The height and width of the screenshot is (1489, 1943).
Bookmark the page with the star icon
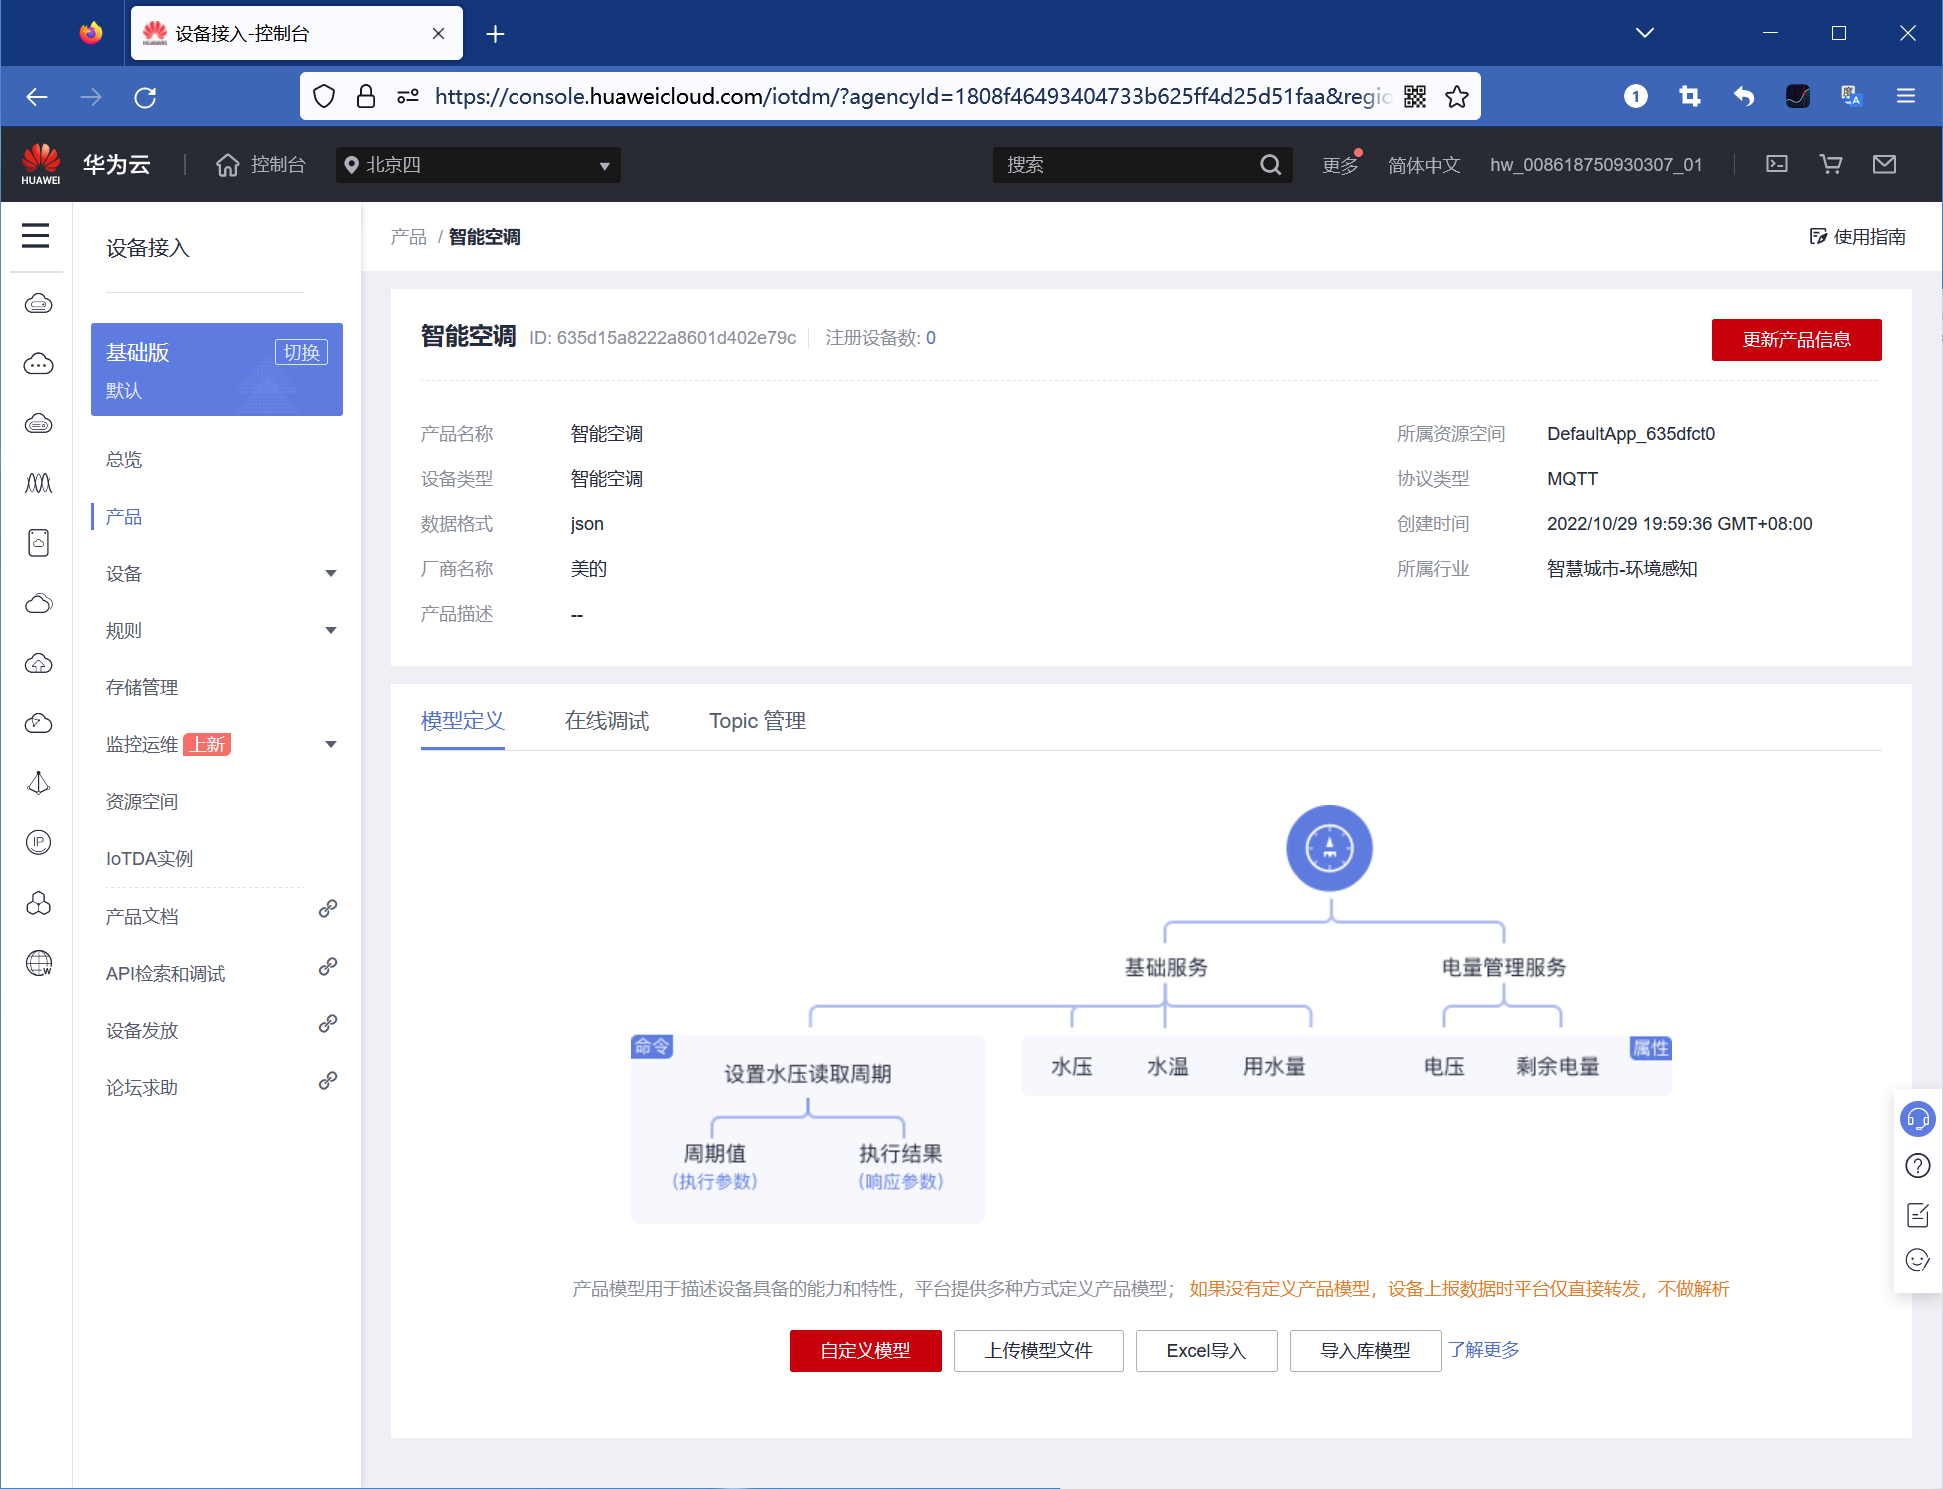tap(1457, 97)
